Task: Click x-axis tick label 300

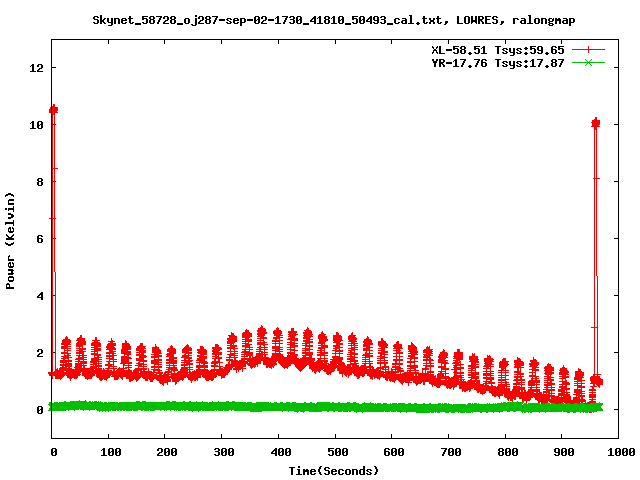Action: [224, 452]
